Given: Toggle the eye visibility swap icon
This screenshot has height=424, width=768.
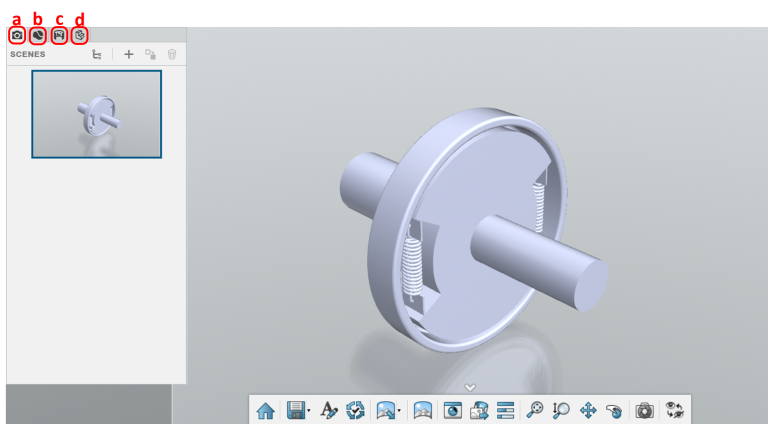Looking at the screenshot, I should (x=674, y=410).
